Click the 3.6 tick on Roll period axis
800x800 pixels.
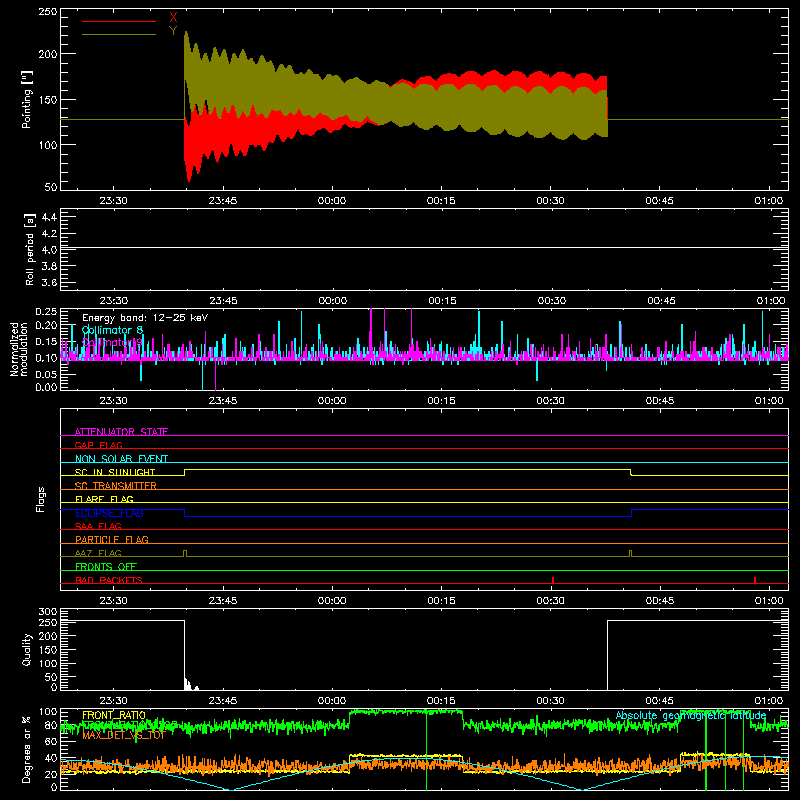tap(49, 282)
